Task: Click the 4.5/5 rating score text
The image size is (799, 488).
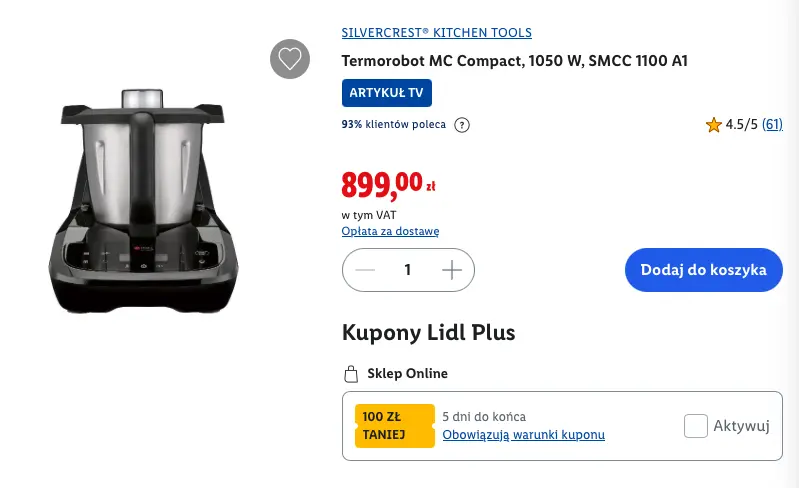Action: pyautogui.click(x=741, y=125)
